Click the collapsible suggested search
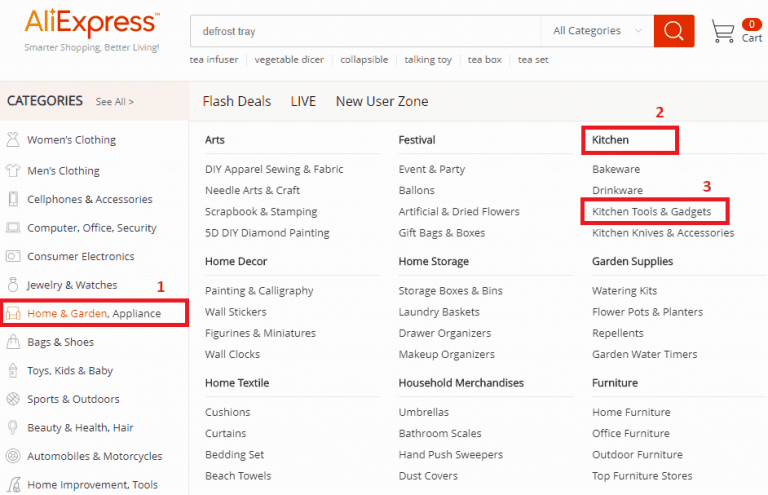The image size is (768, 495). tap(364, 60)
